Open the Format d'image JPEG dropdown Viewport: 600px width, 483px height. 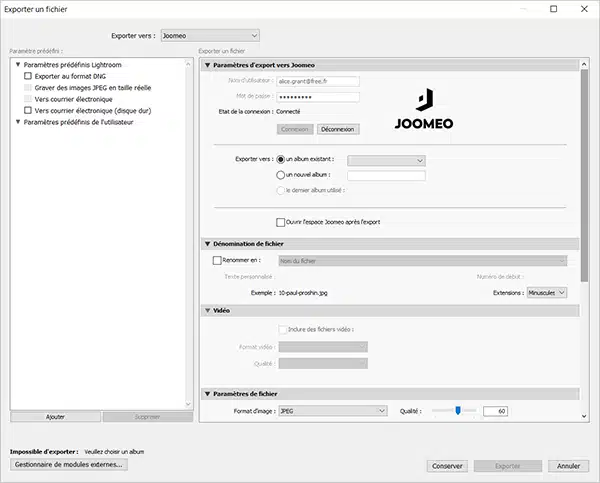click(333, 411)
